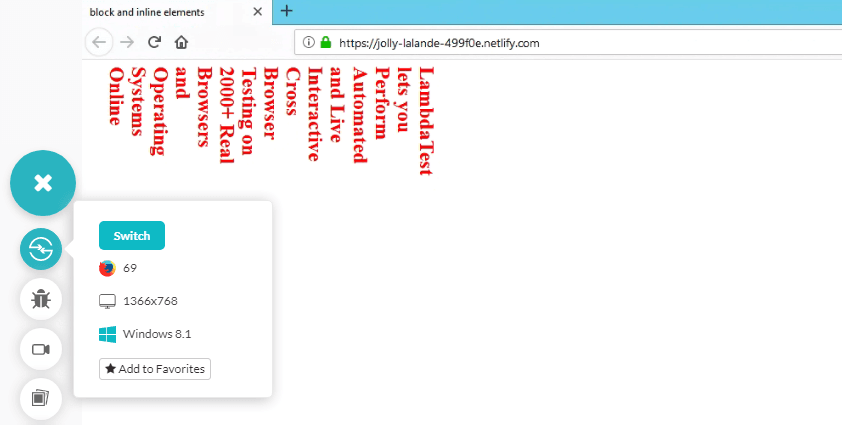
Task: Close the LambdaTest floating menu with X
Action: (43, 183)
